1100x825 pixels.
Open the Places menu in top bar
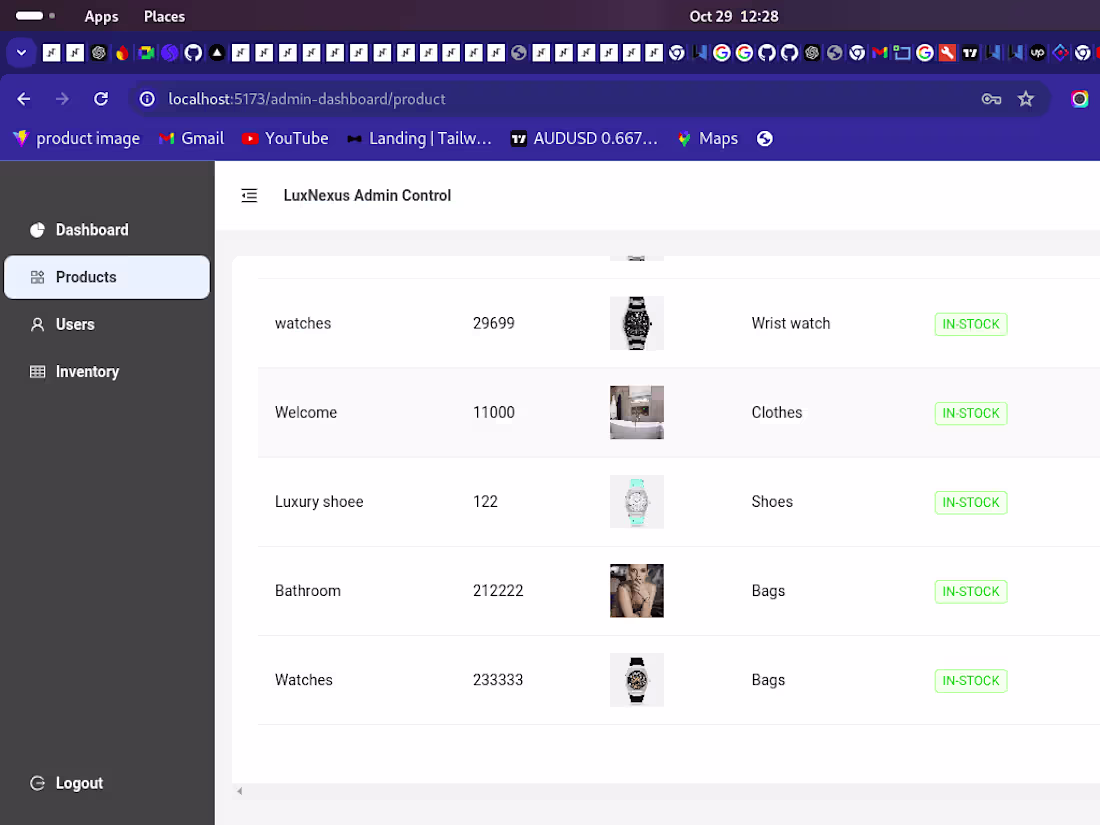164,16
